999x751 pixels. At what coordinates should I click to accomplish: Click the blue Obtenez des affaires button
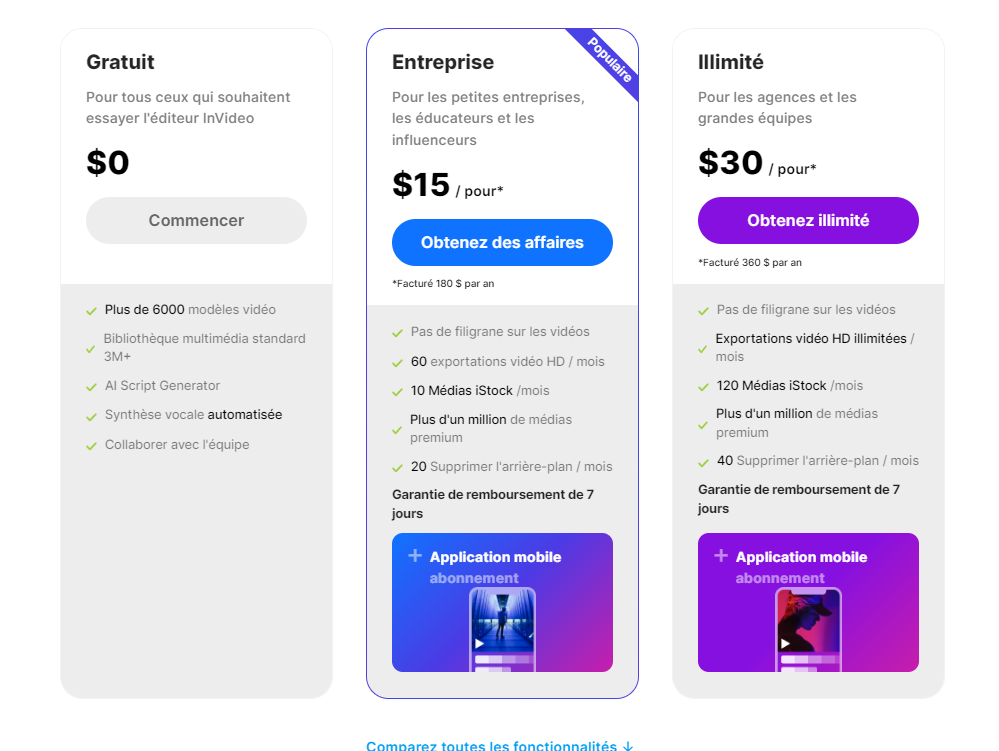502,243
